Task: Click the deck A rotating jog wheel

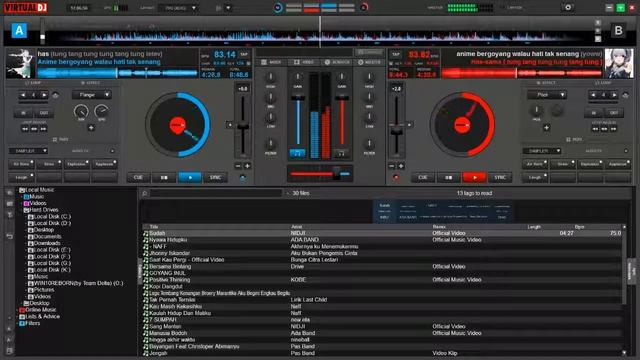Action: [x=178, y=124]
